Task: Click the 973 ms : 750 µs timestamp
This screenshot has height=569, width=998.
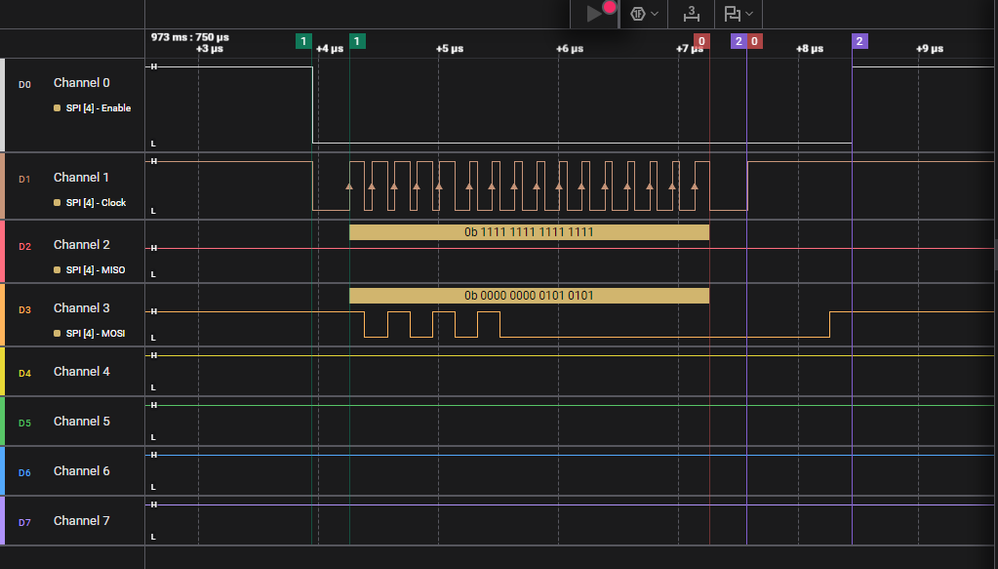Action: [190, 38]
